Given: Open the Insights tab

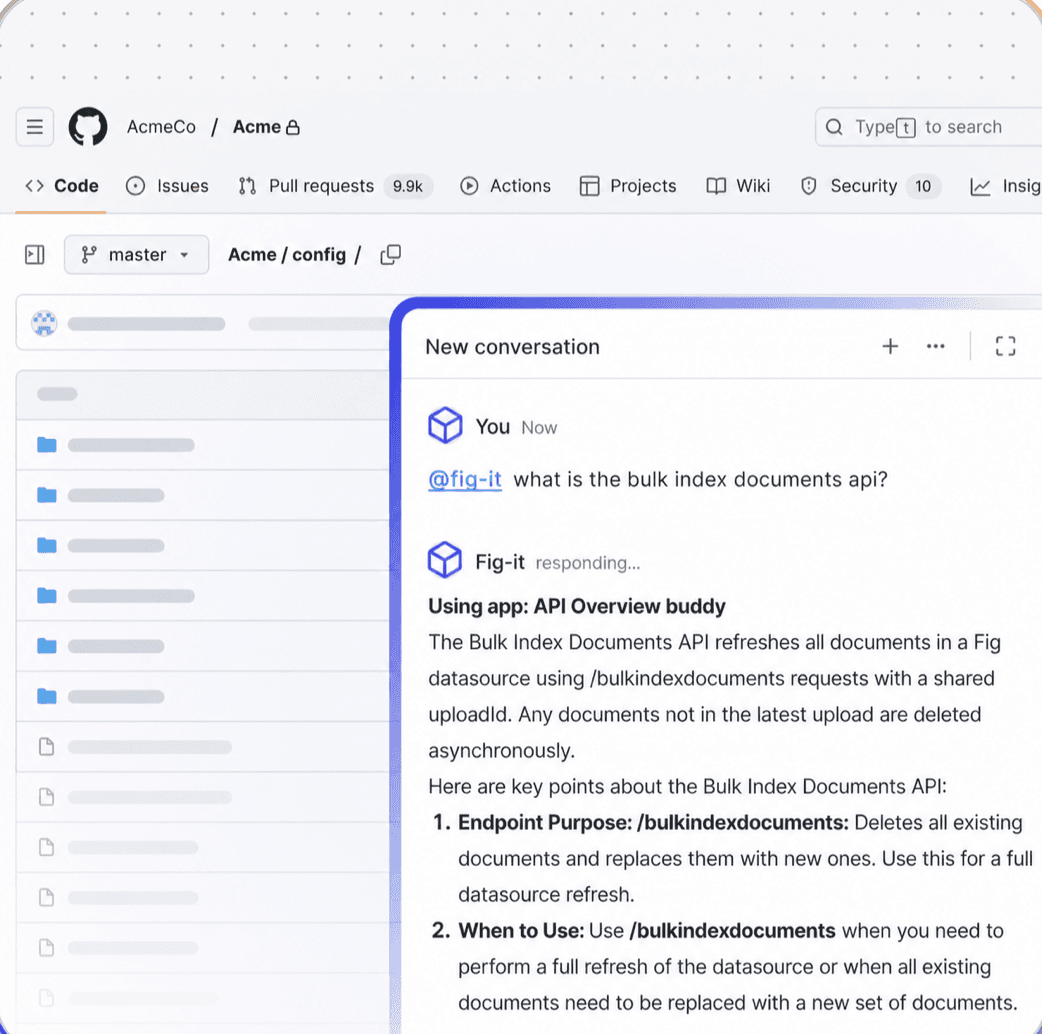Looking at the screenshot, I should click(x=1005, y=186).
